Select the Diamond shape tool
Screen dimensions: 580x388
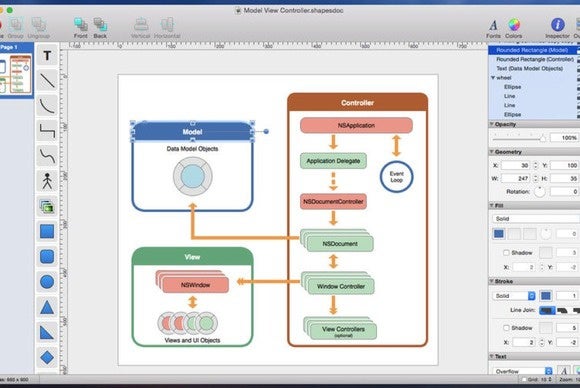coord(47,358)
